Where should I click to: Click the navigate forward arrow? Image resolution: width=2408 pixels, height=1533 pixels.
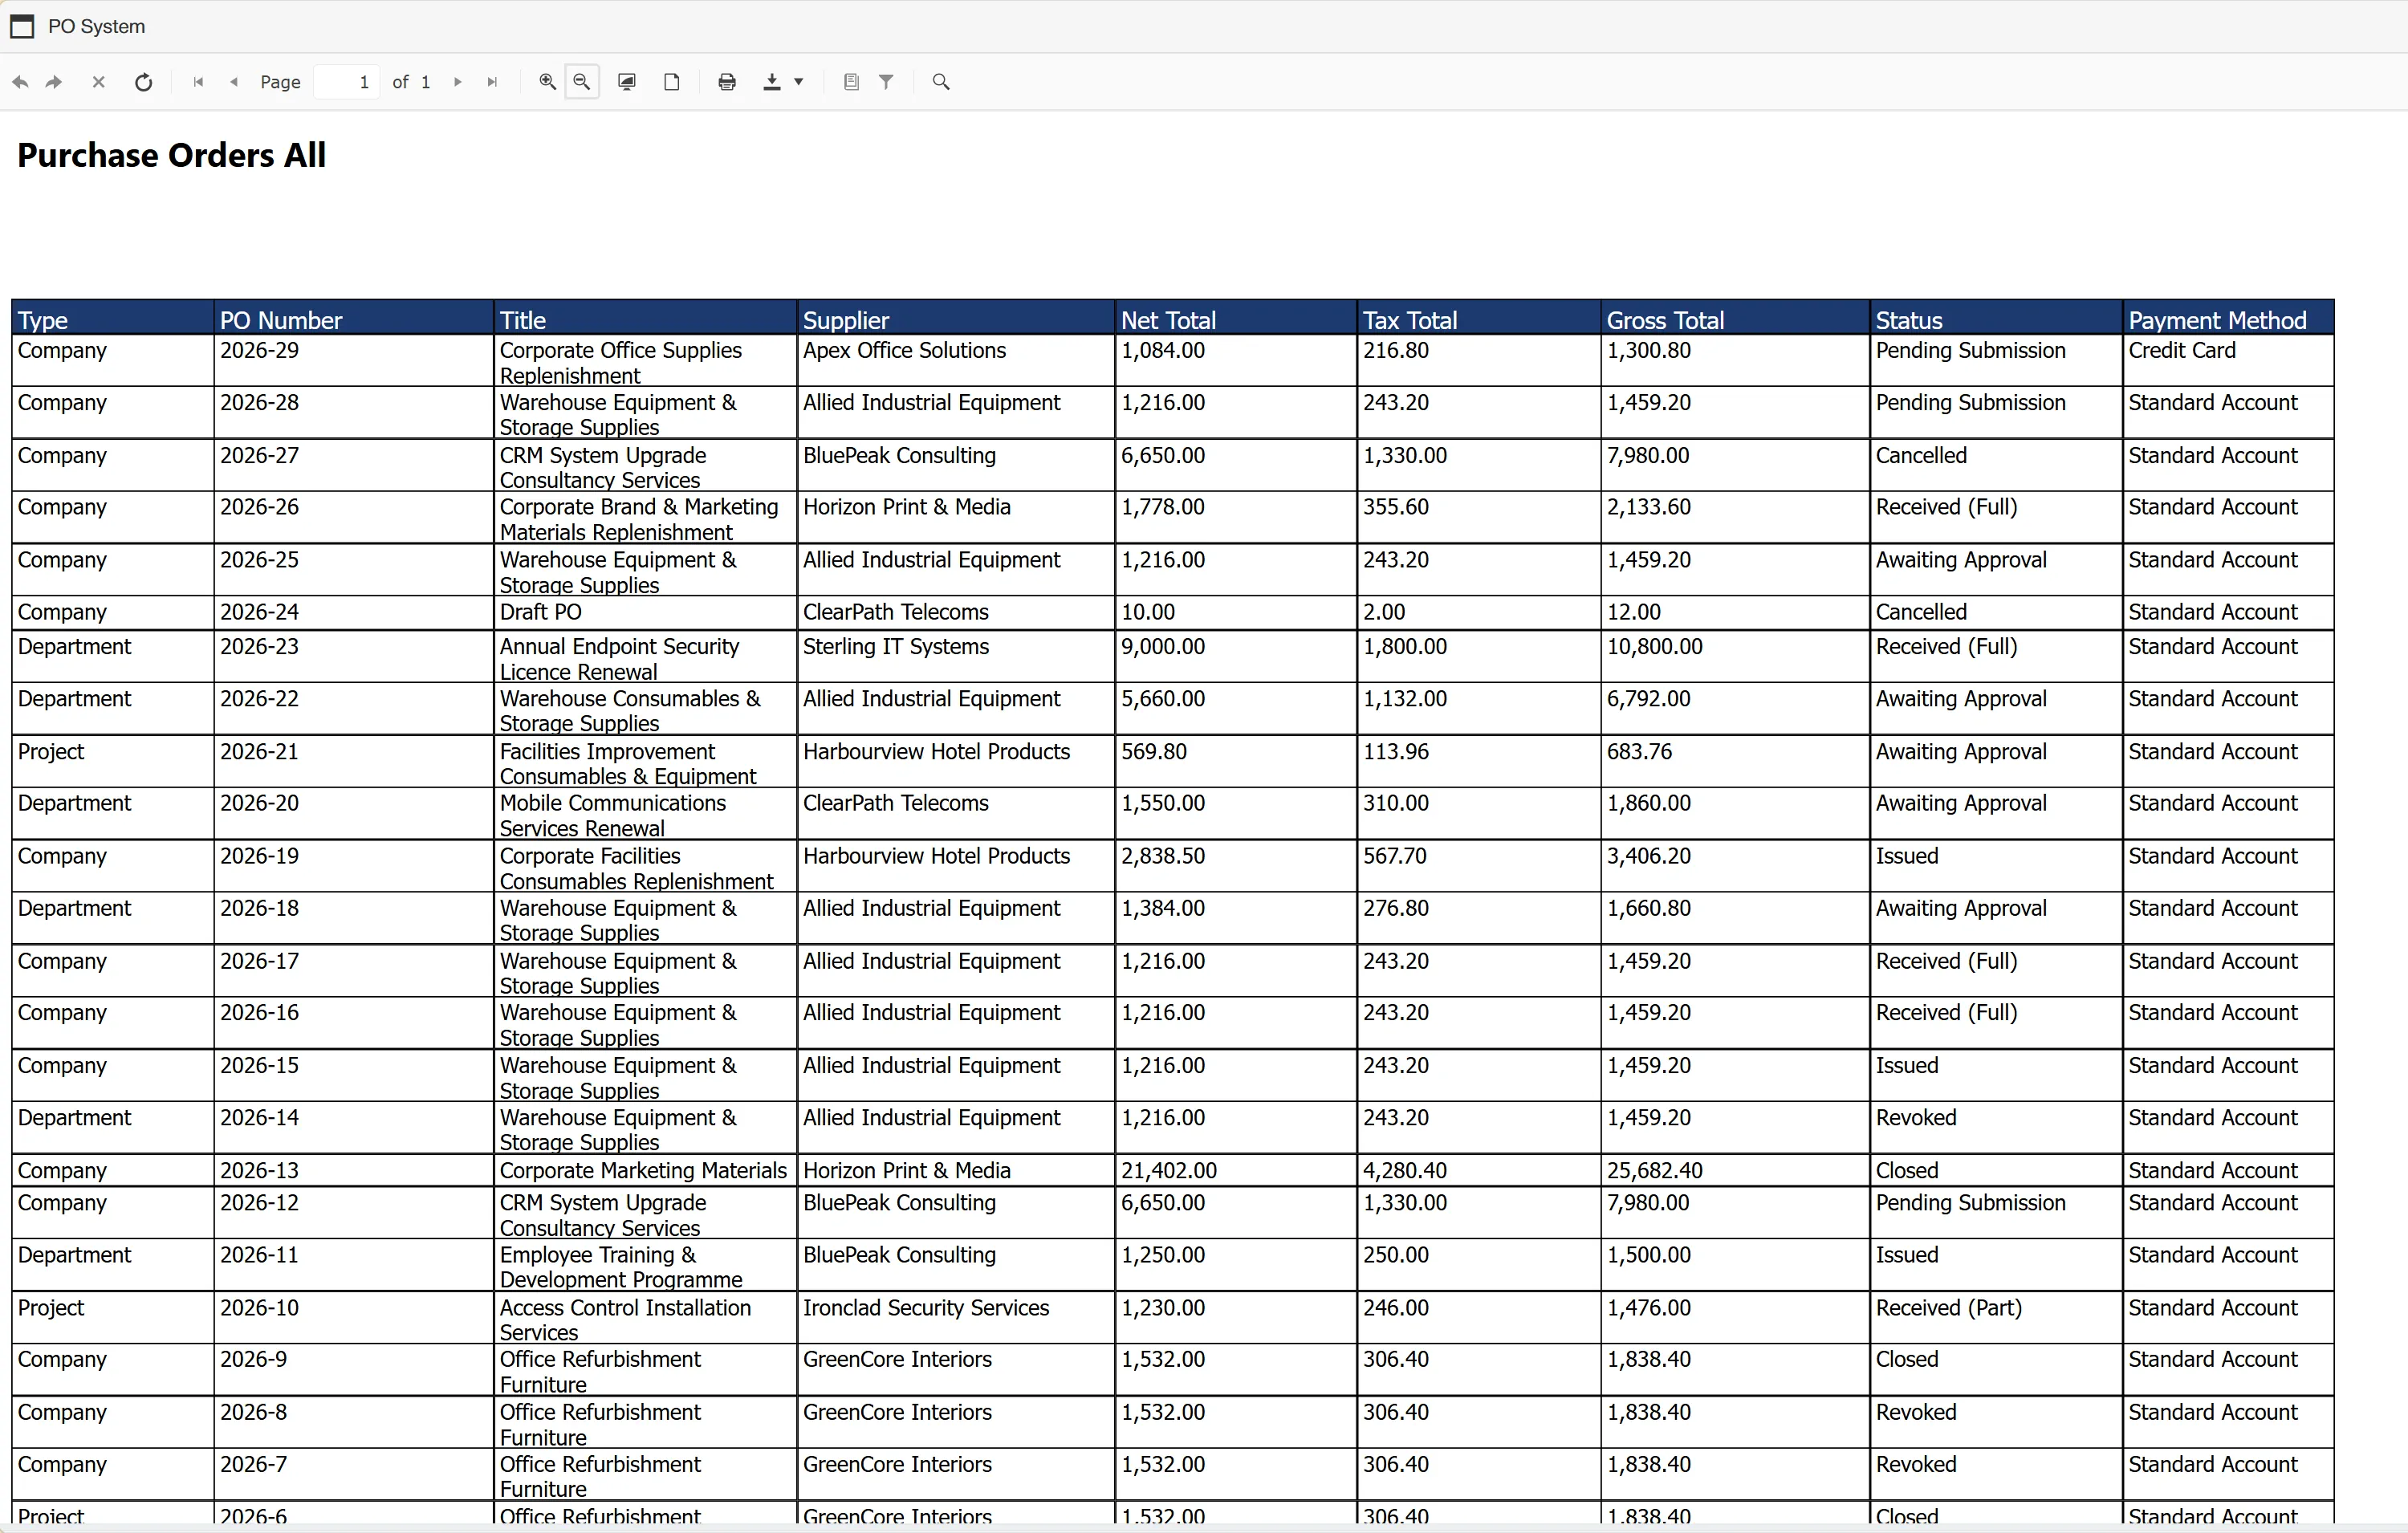pos(55,82)
